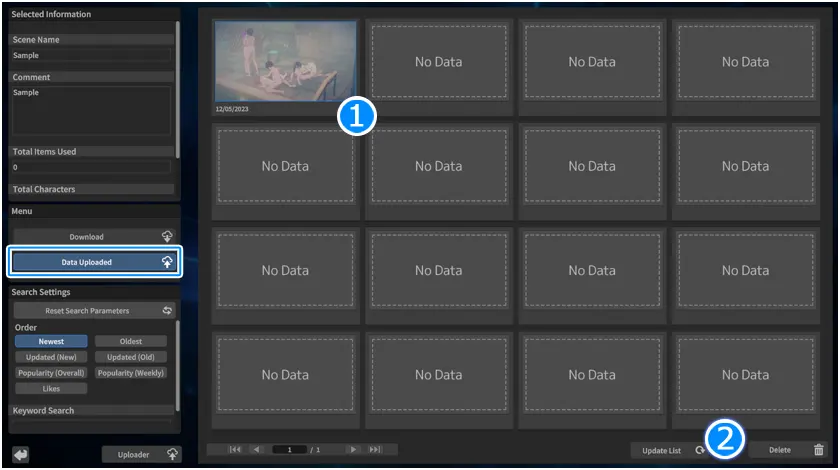Jump to the last page
The image size is (840, 470).
[x=375, y=450]
